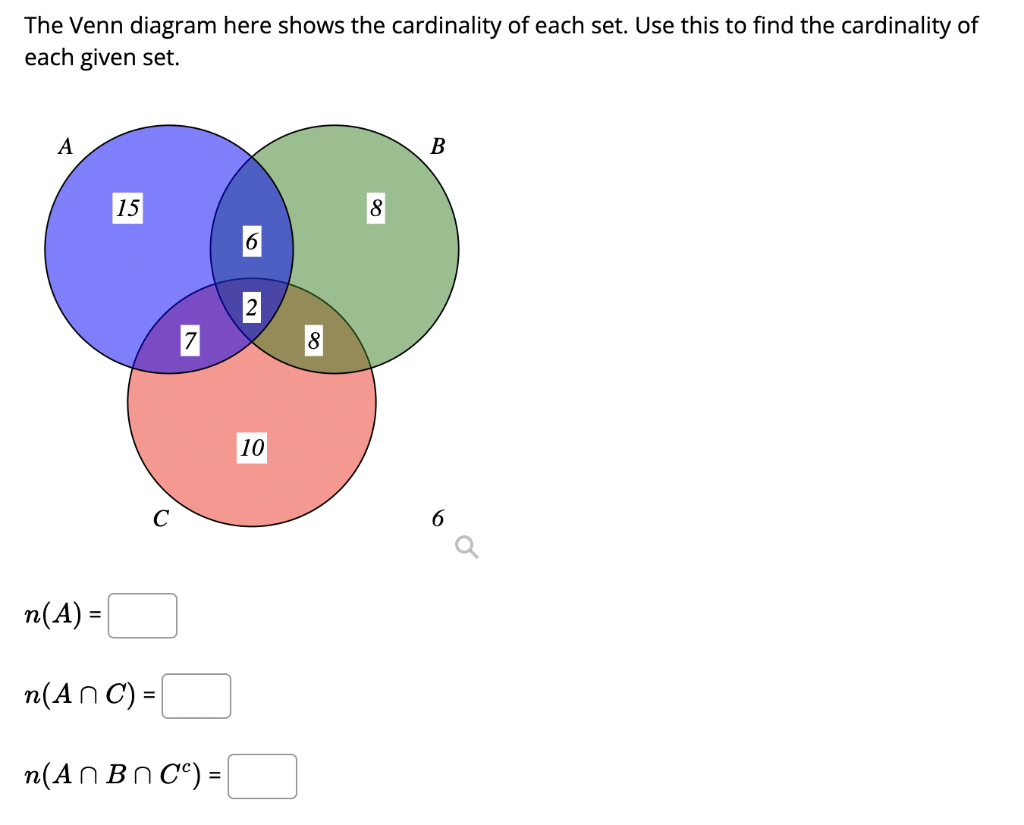The height and width of the screenshot is (825, 1024).
Task: Click the number 2 at the center intersection
Action: [250, 307]
